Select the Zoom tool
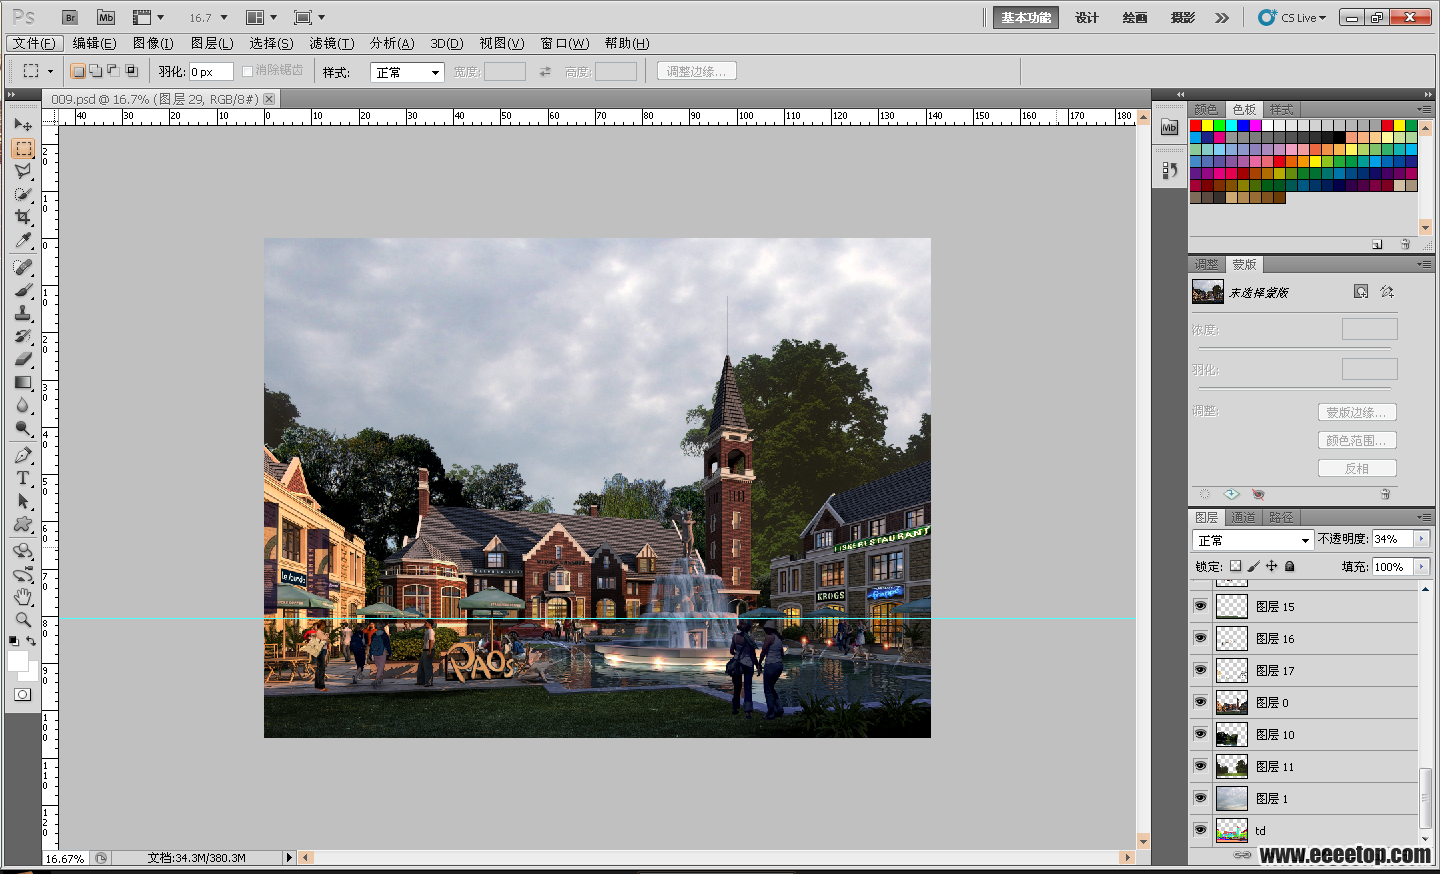This screenshot has height=874, width=1440. pos(23,620)
